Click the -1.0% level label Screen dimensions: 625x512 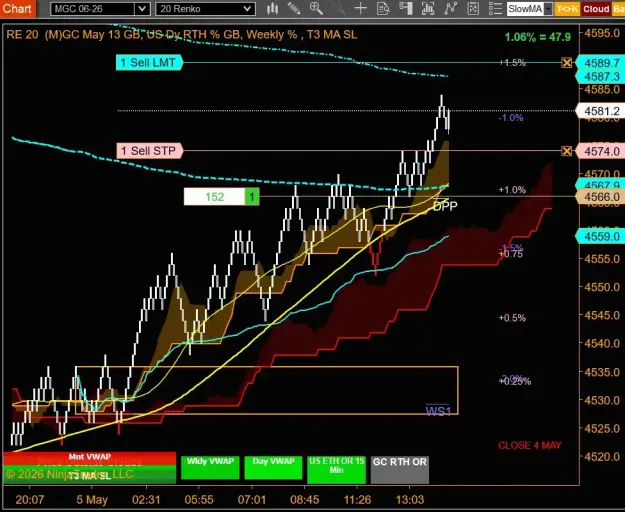tap(511, 118)
